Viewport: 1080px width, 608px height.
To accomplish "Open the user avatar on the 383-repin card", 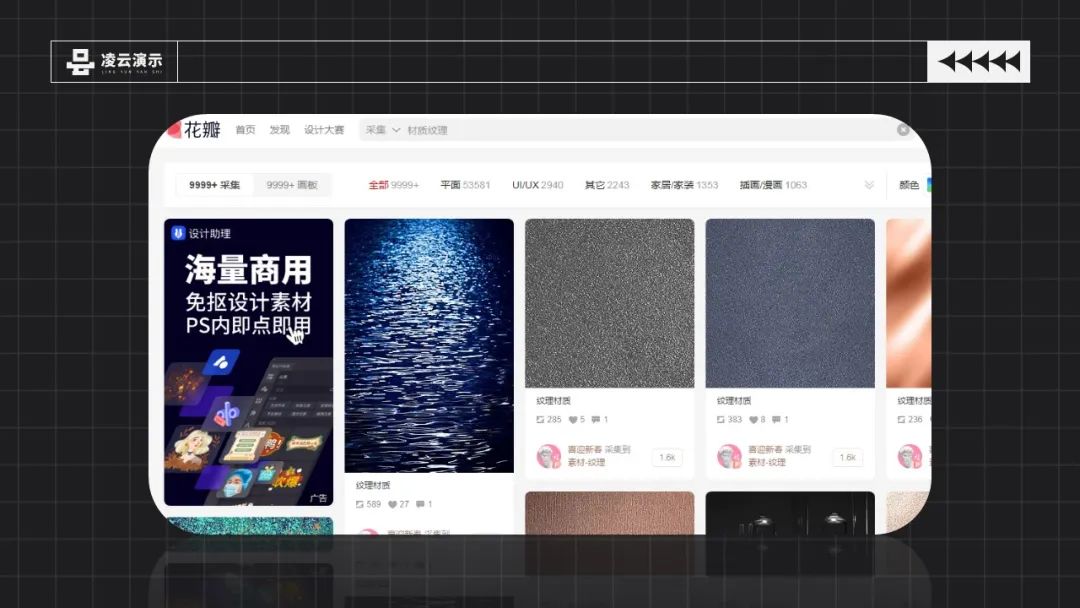I will pyautogui.click(x=729, y=456).
